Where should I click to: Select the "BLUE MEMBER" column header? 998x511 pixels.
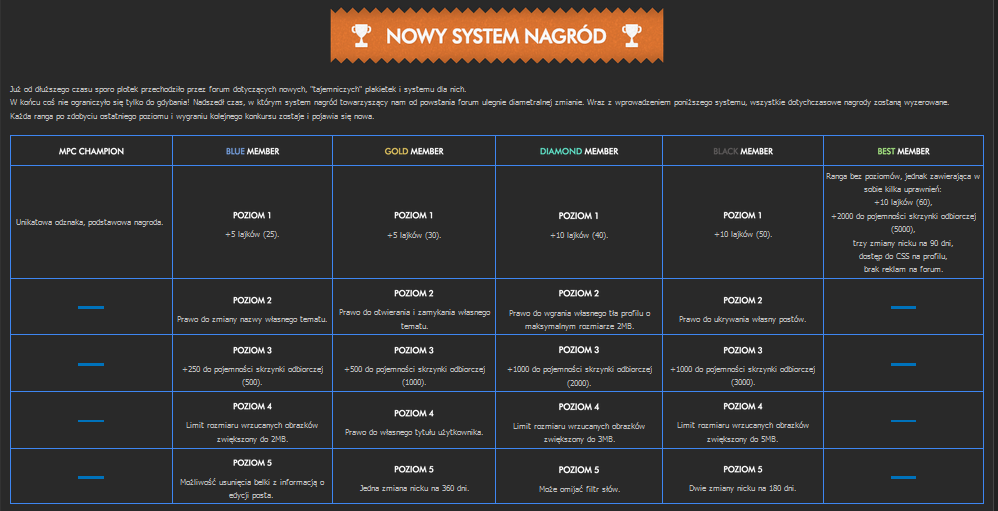[x=252, y=151]
